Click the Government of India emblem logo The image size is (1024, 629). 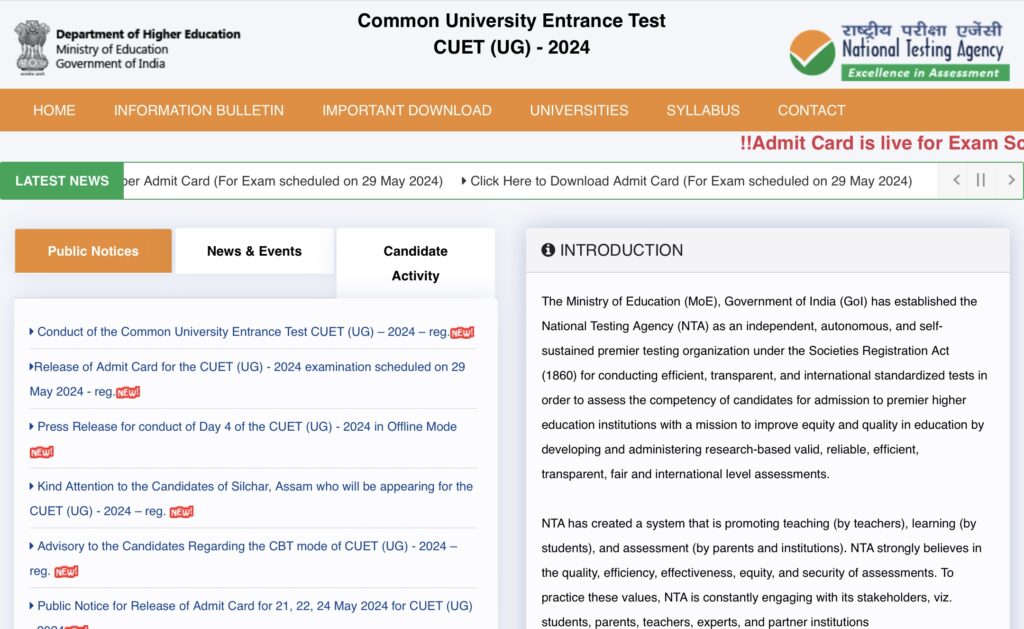point(32,48)
